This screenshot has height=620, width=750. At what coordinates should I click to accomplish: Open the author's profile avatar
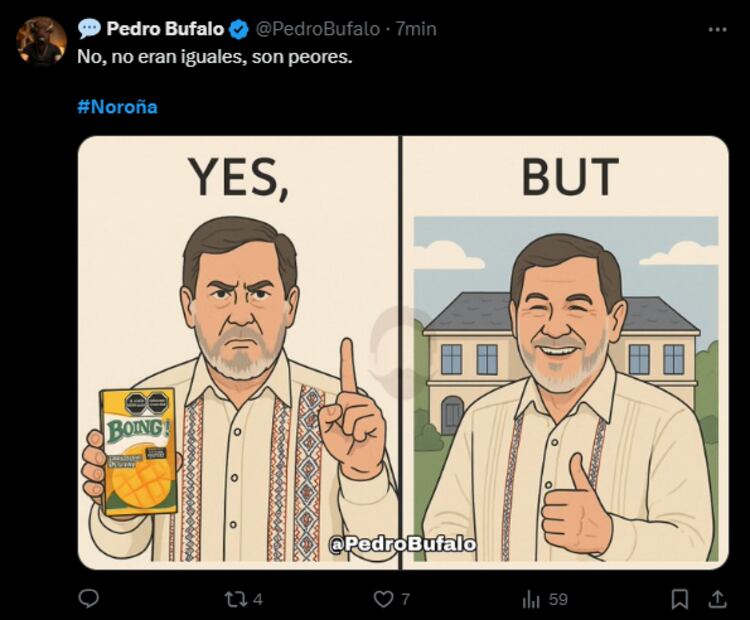click(42, 42)
